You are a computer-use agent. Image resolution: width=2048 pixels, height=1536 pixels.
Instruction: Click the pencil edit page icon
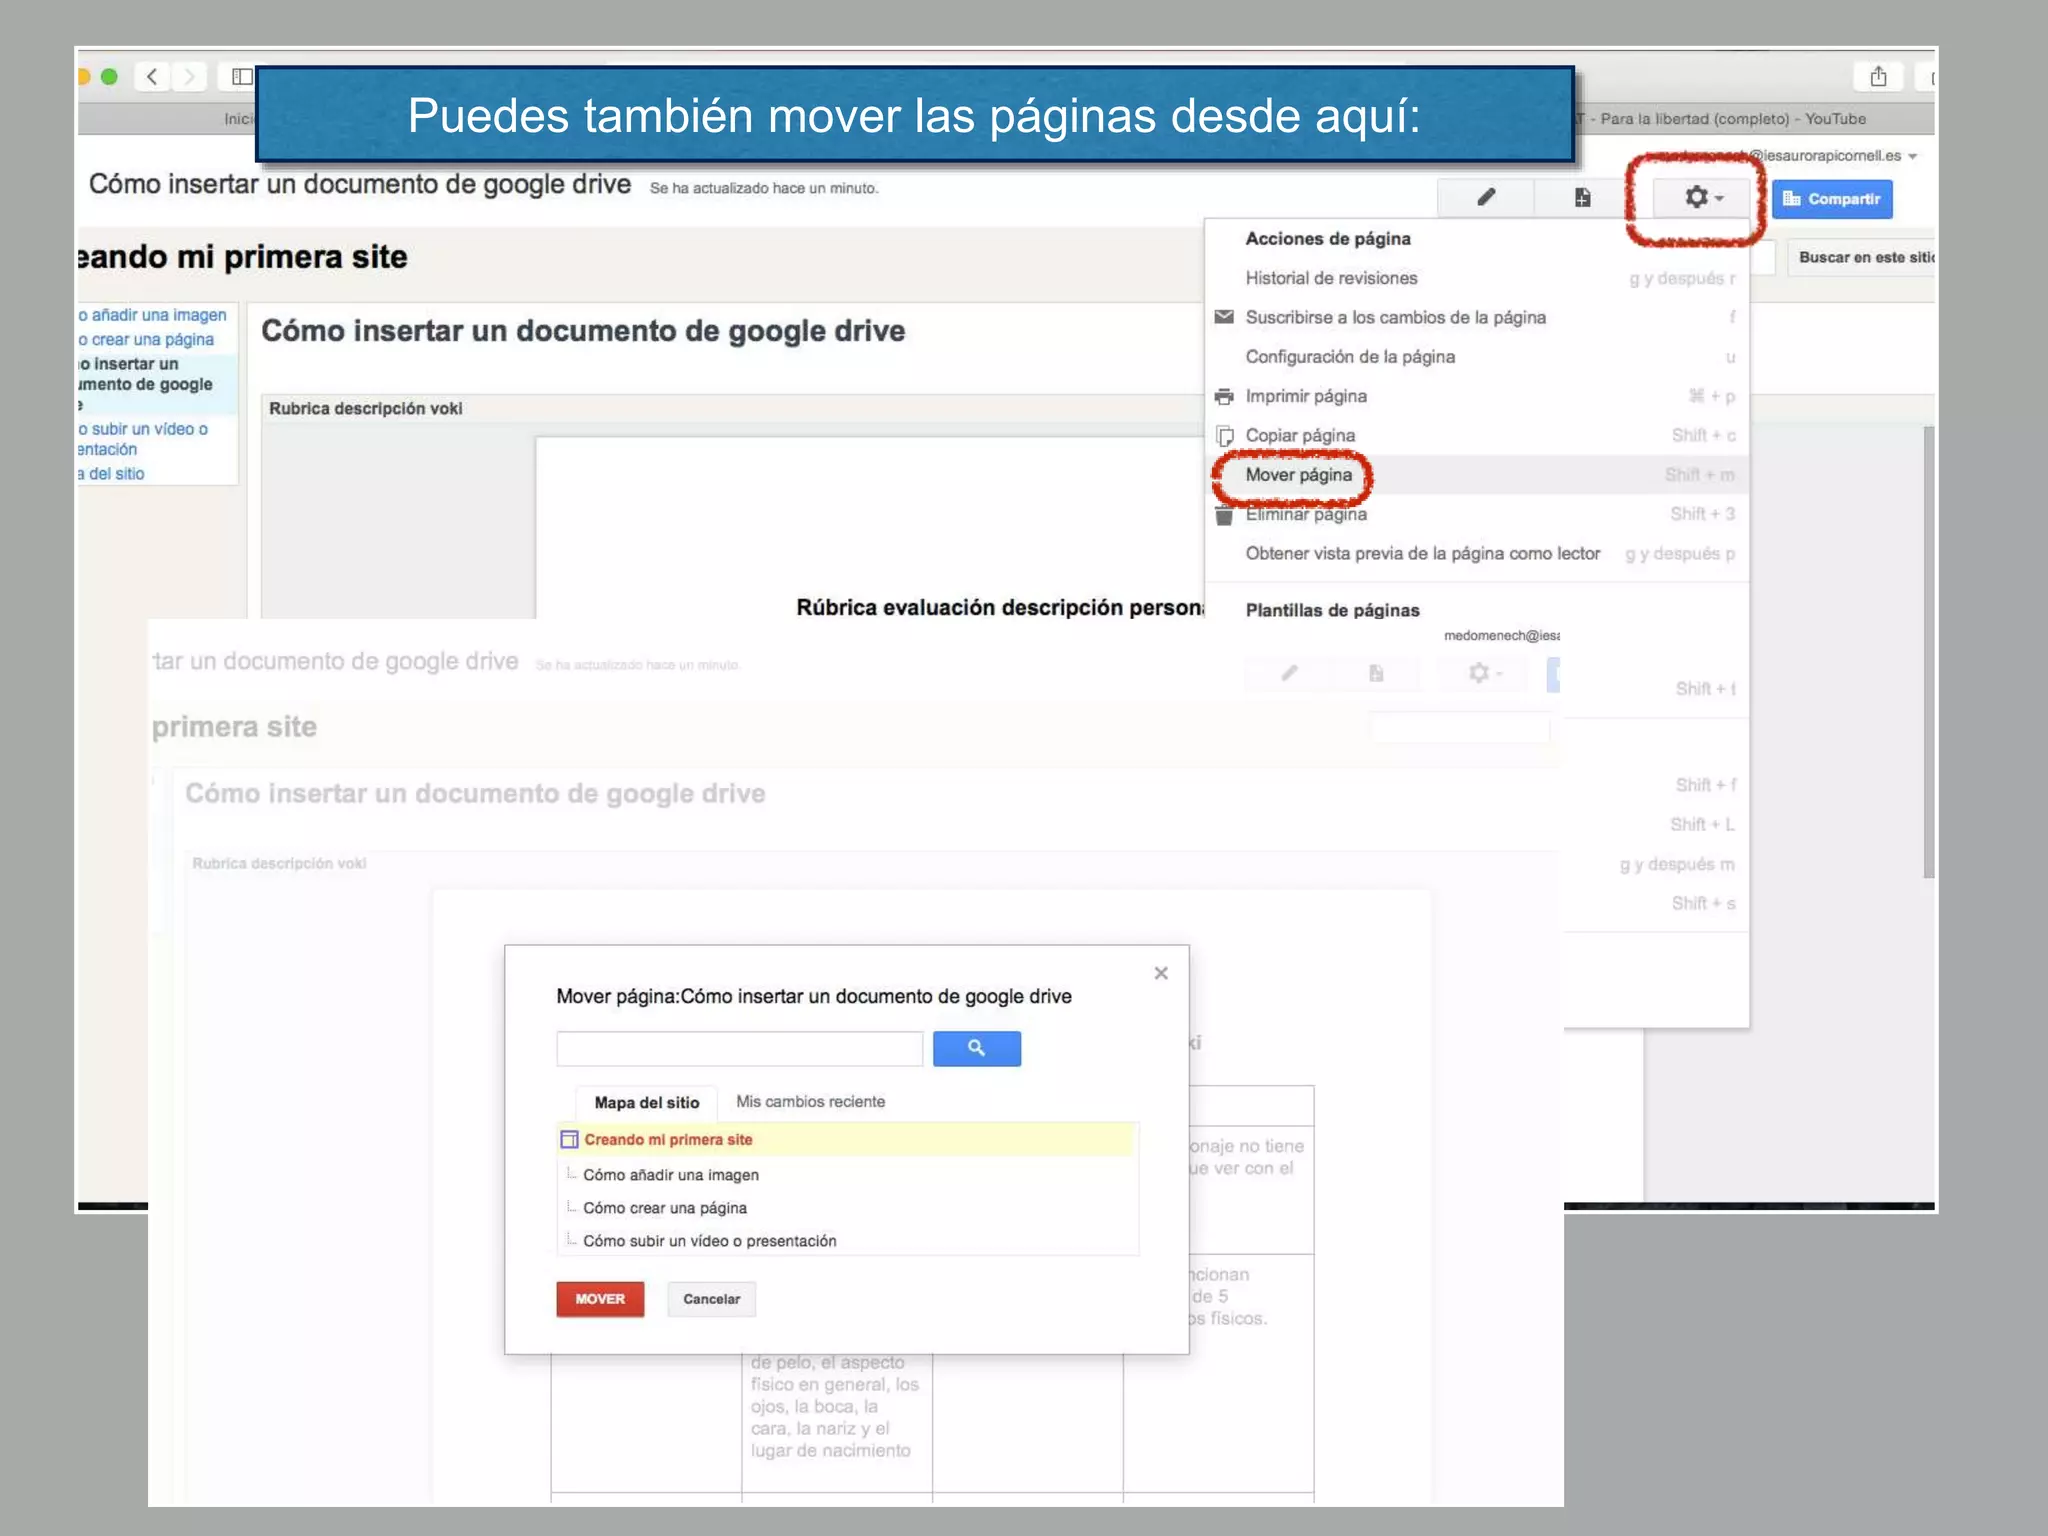(1486, 197)
